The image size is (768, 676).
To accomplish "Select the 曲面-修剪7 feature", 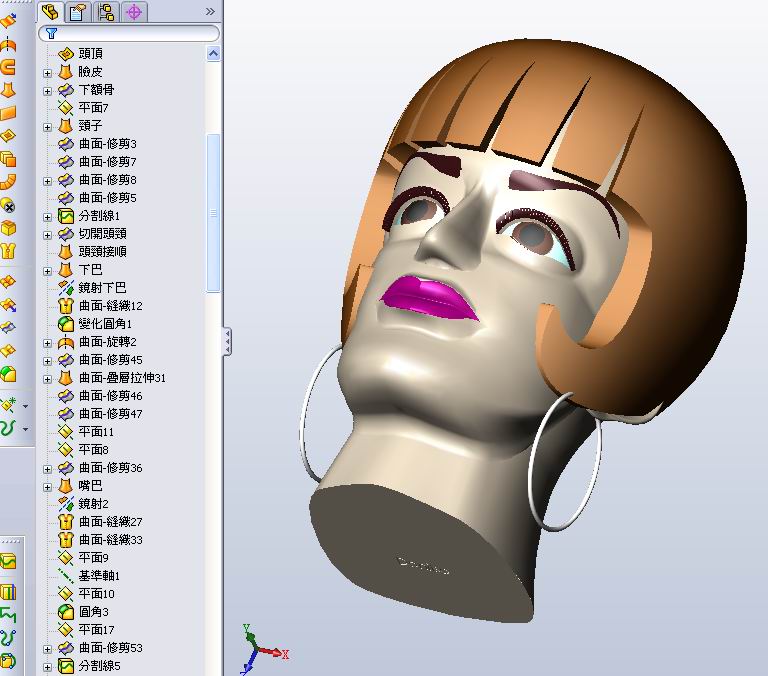I will 108,162.
